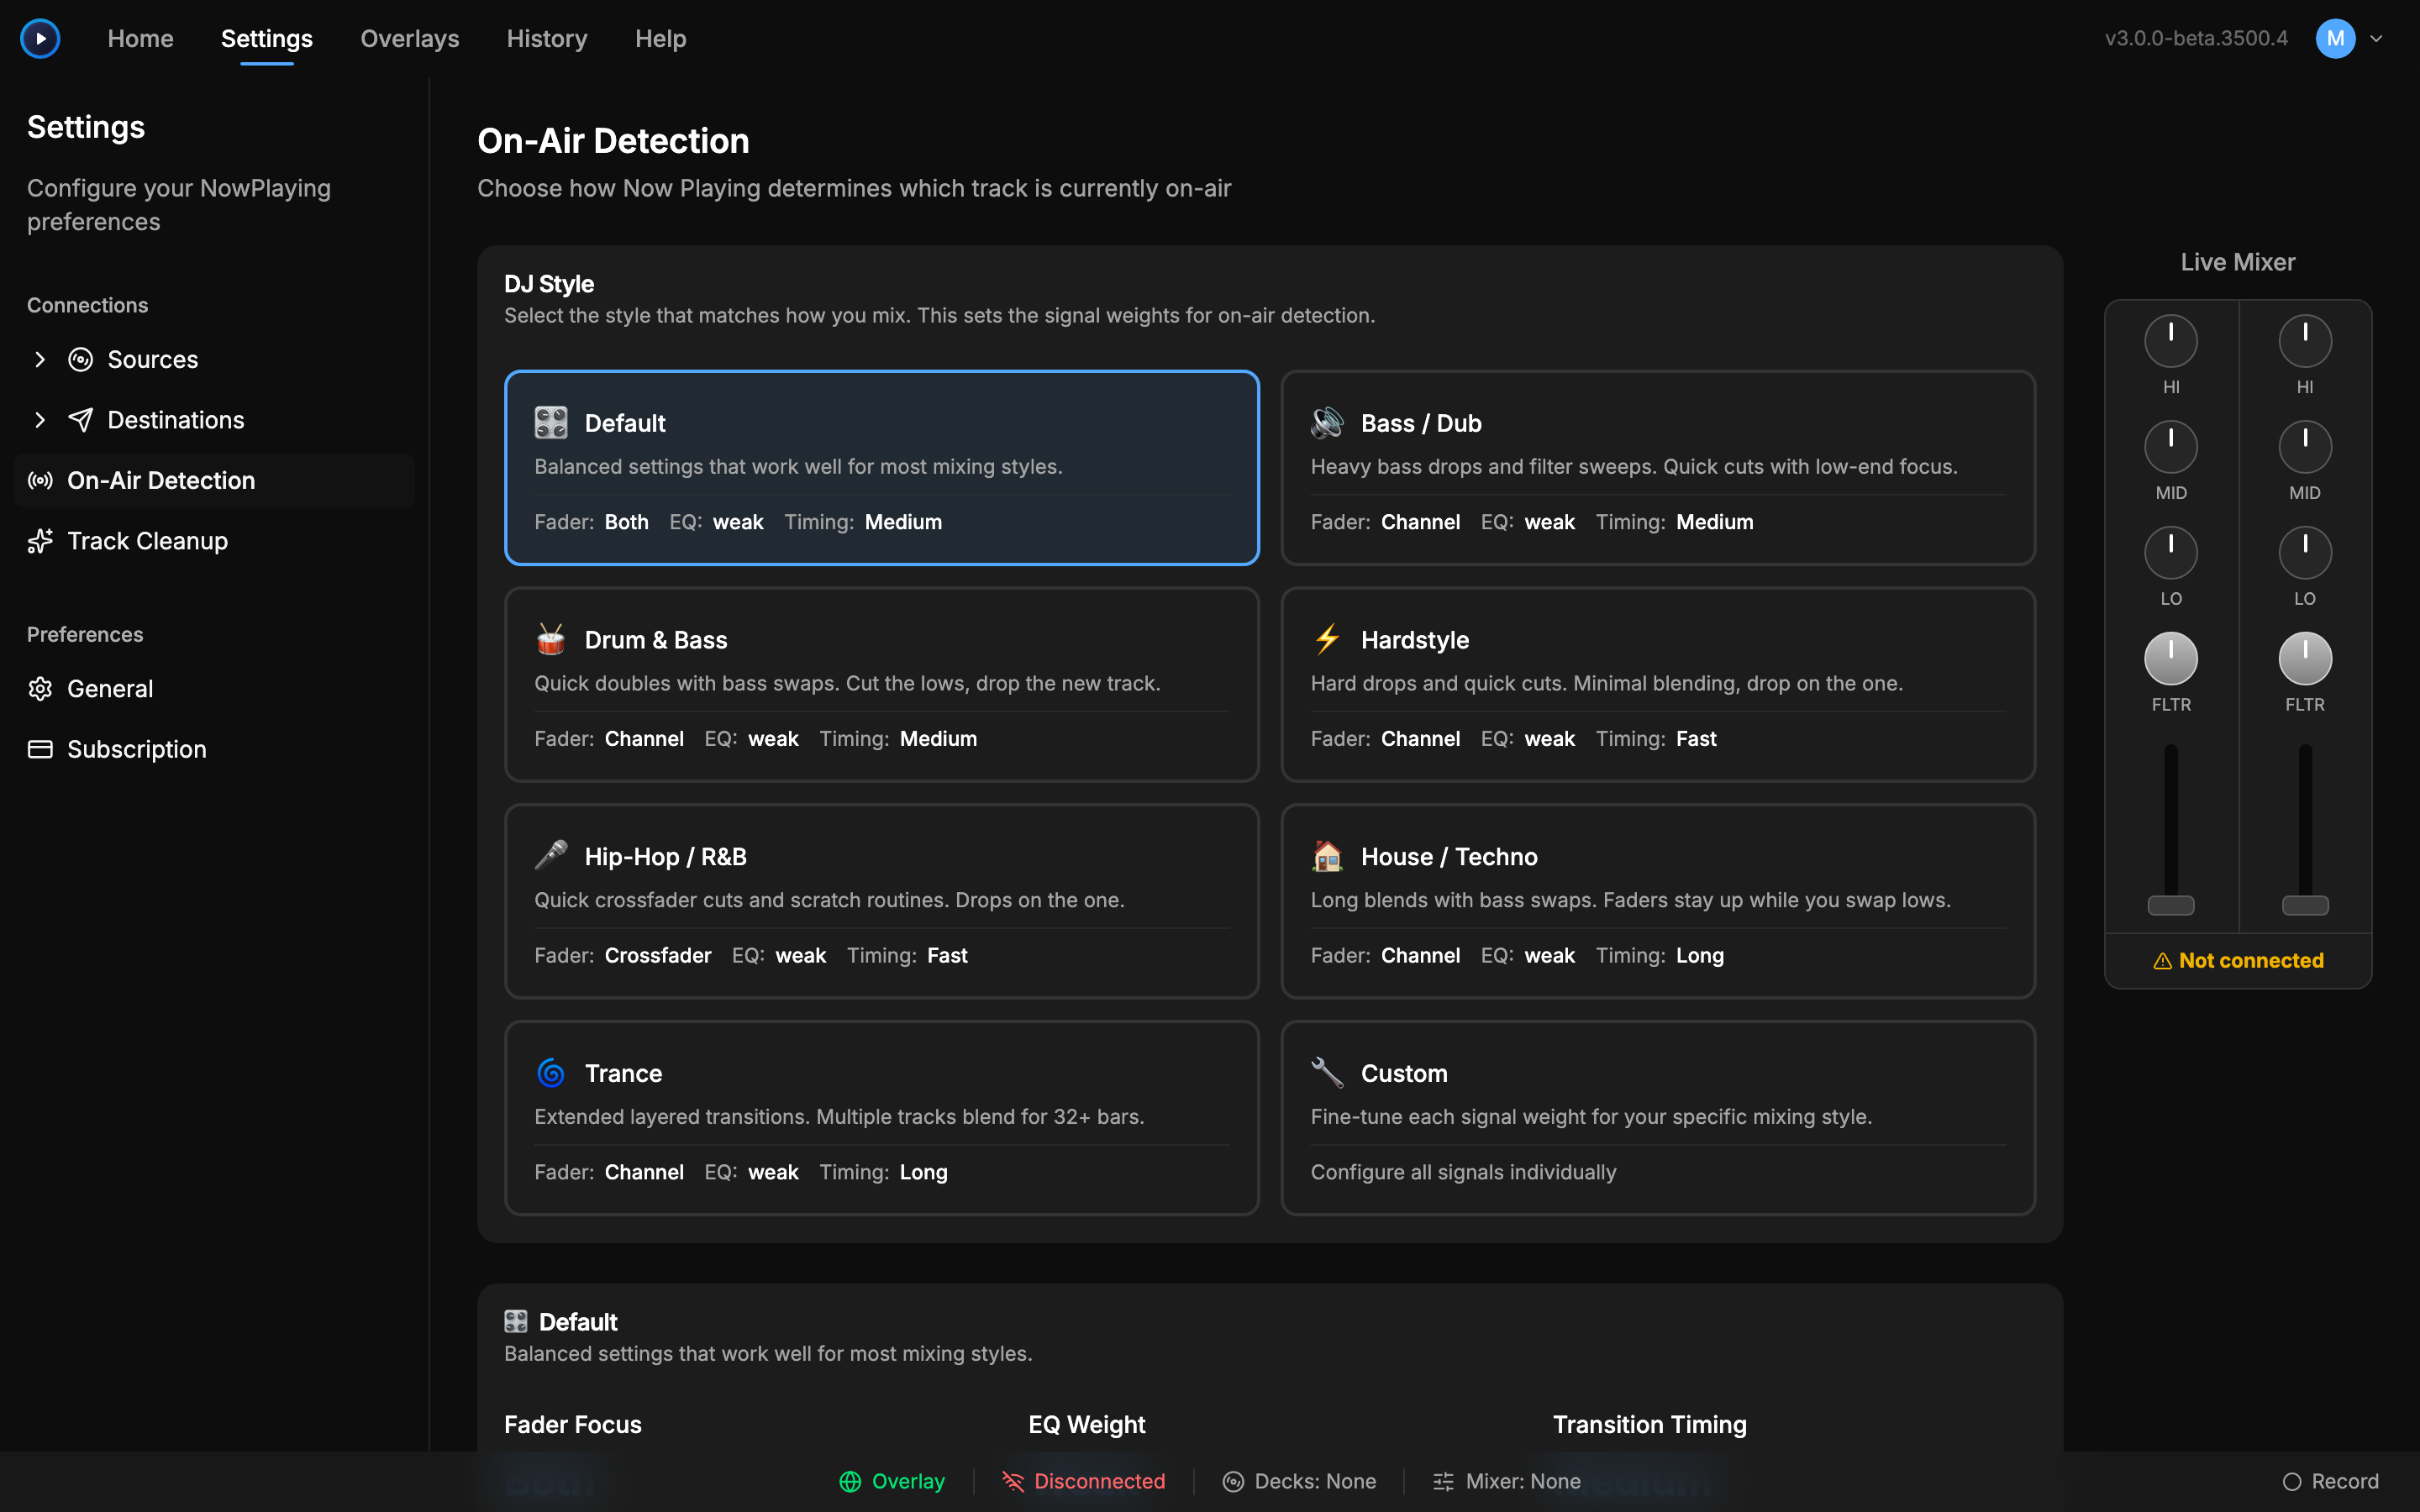Select the Bass / Dub style card
2420x1512 pixels.
pyautogui.click(x=1658, y=468)
